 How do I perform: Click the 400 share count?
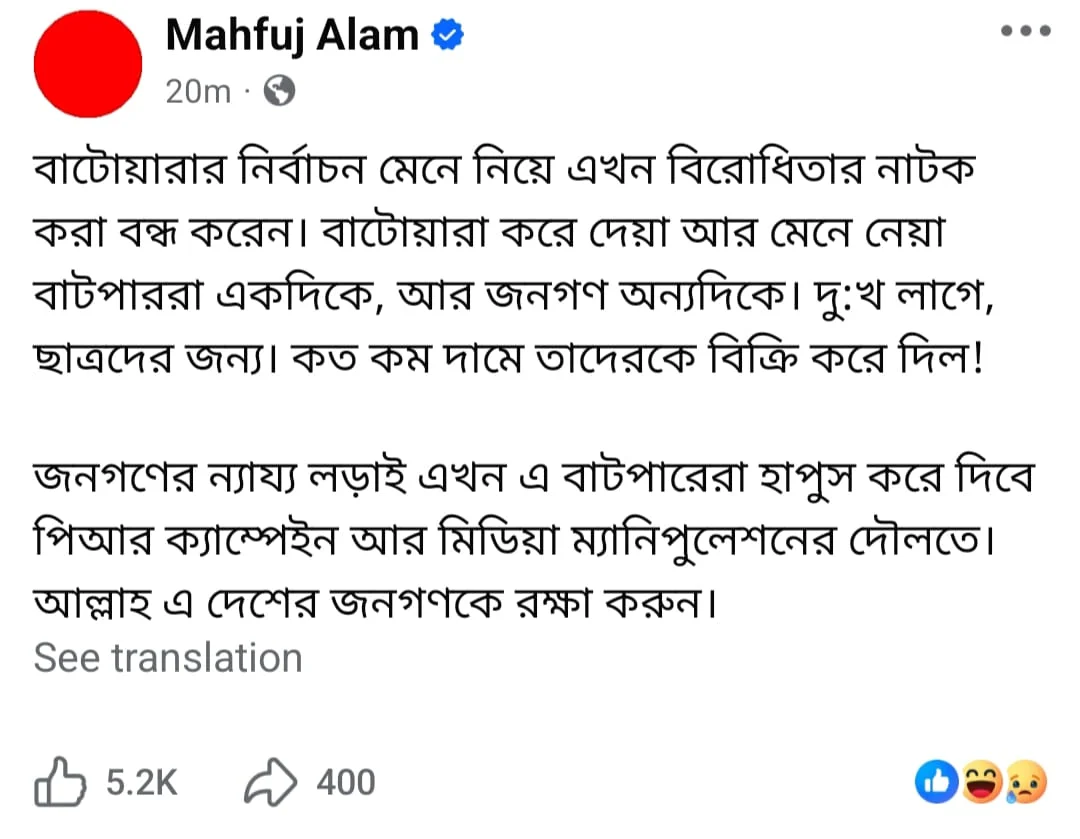click(345, 782)
